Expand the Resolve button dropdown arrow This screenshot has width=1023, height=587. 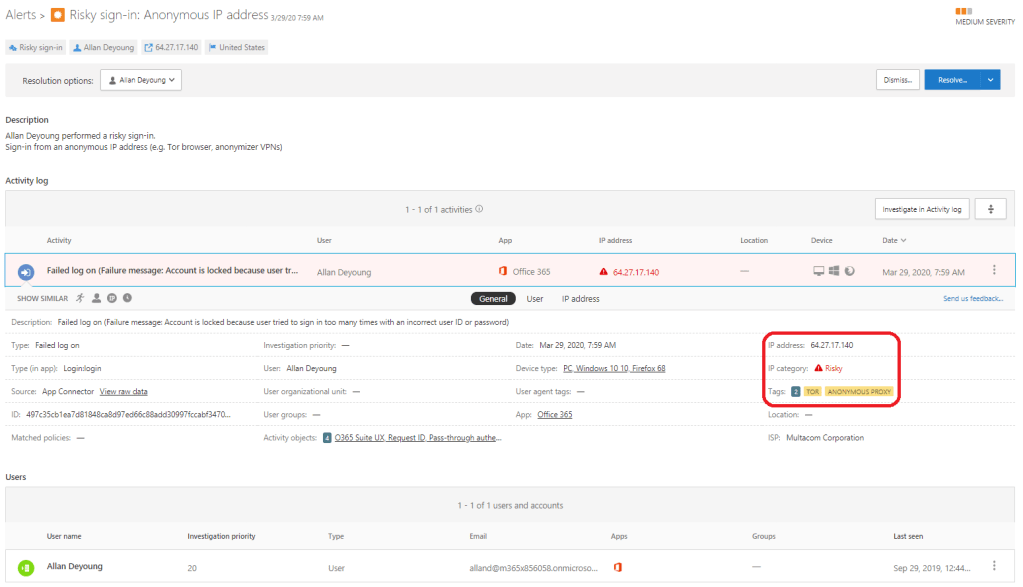989,80
